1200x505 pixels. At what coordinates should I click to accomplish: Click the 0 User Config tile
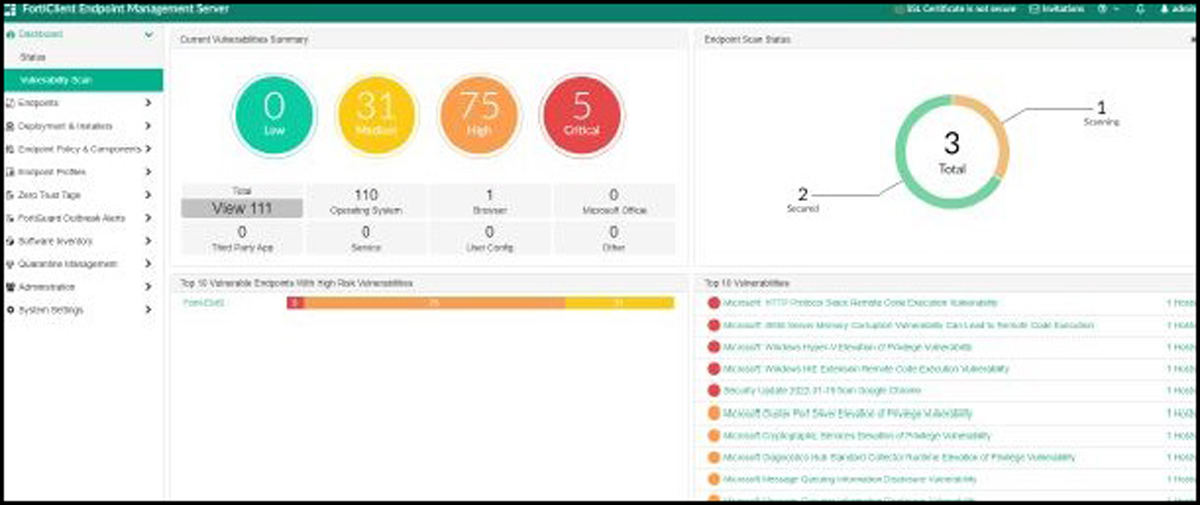(x=489, y=238)
